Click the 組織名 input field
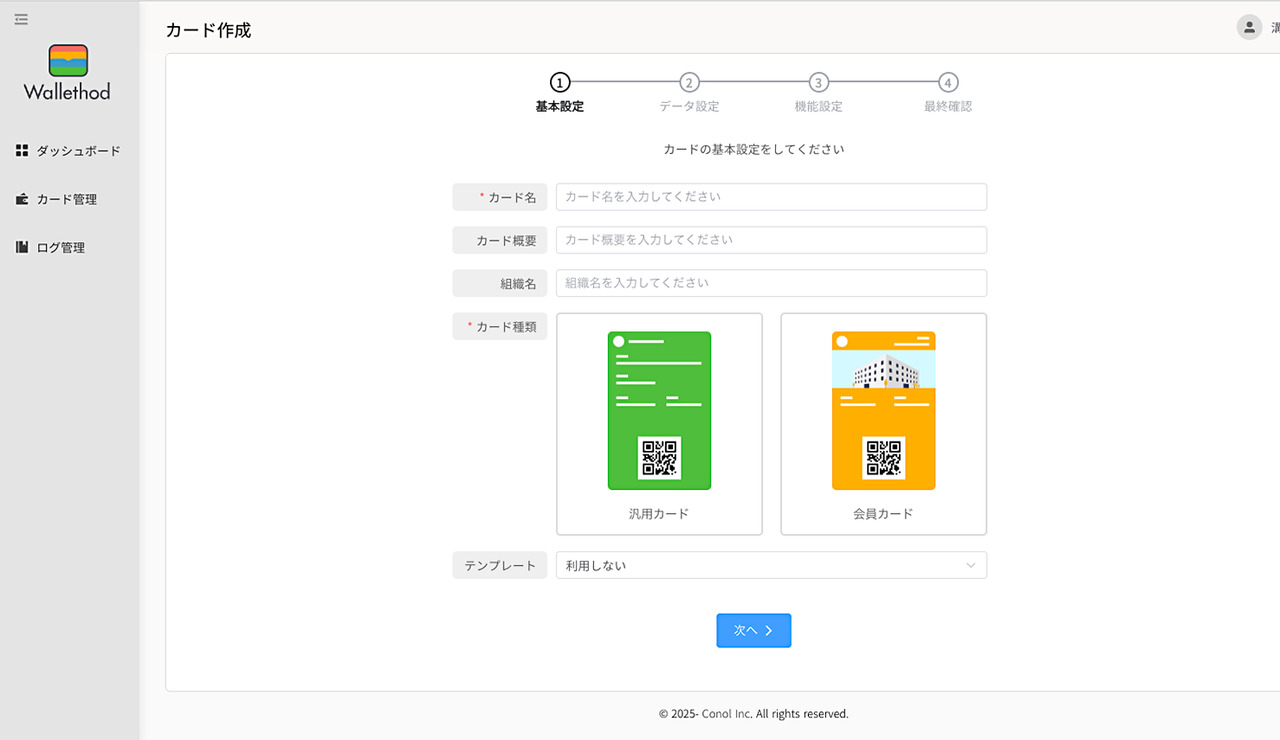The image size is (1280, 740). tap(770, 283)
